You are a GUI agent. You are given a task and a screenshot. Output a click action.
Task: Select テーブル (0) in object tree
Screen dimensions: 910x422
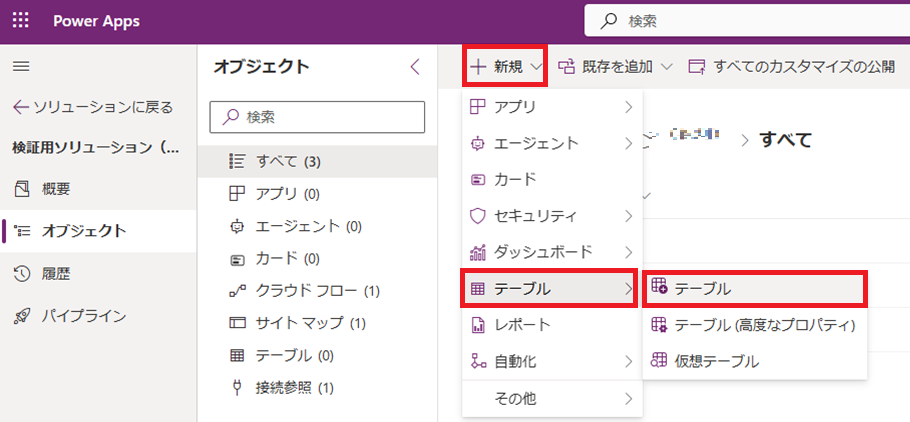coord(317,355)
